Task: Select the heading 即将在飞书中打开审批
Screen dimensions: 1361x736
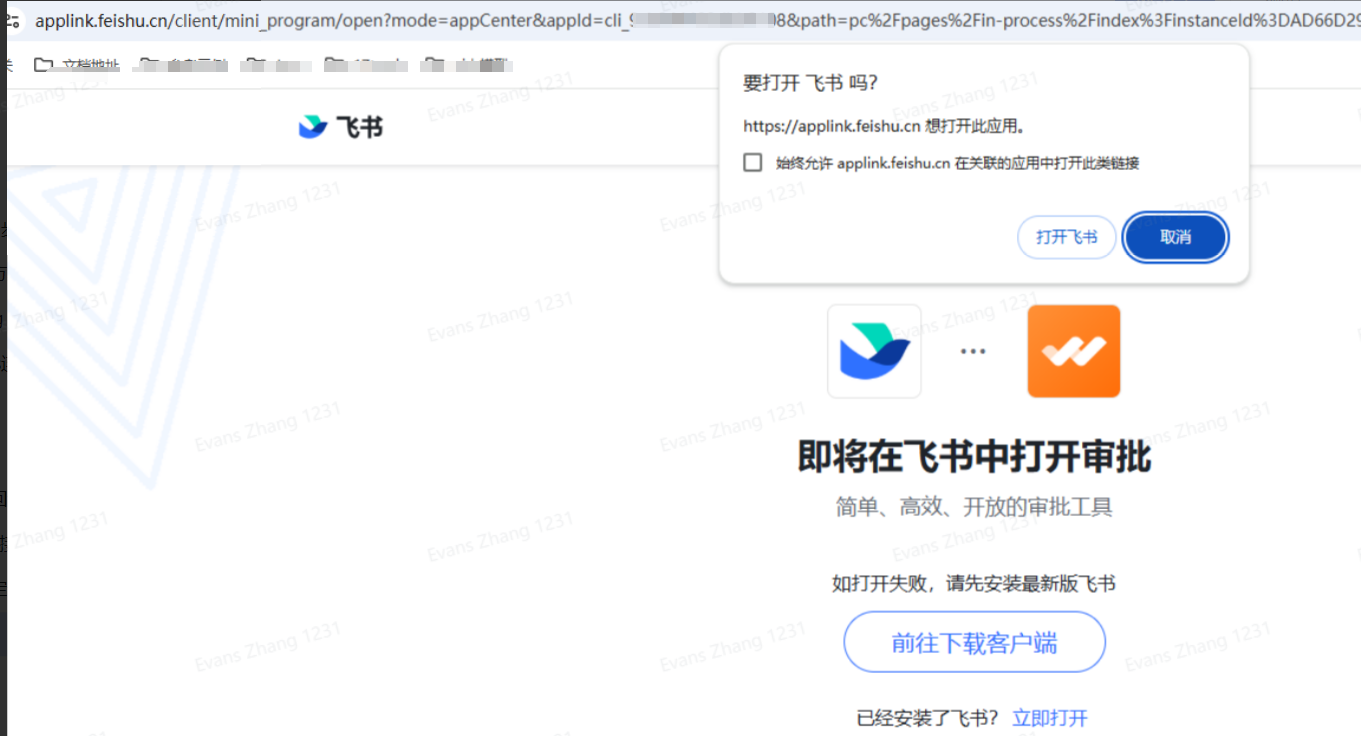Action: click(x=974, y=457)
